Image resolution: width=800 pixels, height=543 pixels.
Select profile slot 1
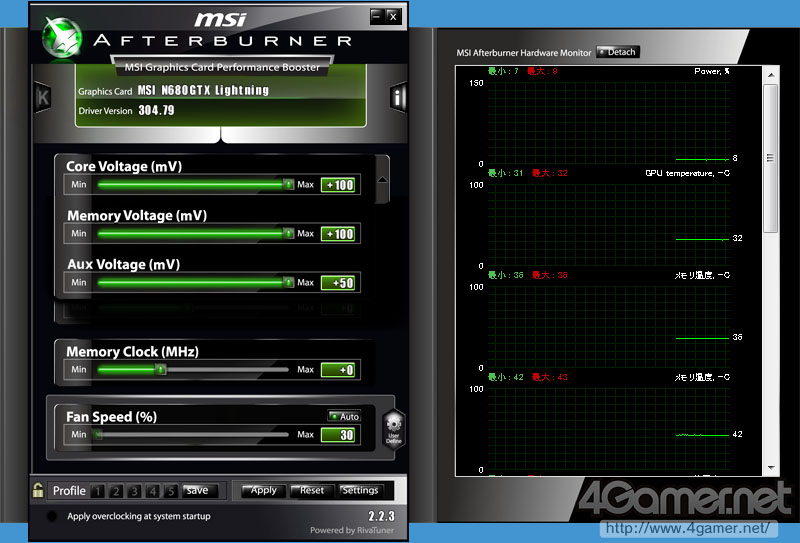coord(97,491)
